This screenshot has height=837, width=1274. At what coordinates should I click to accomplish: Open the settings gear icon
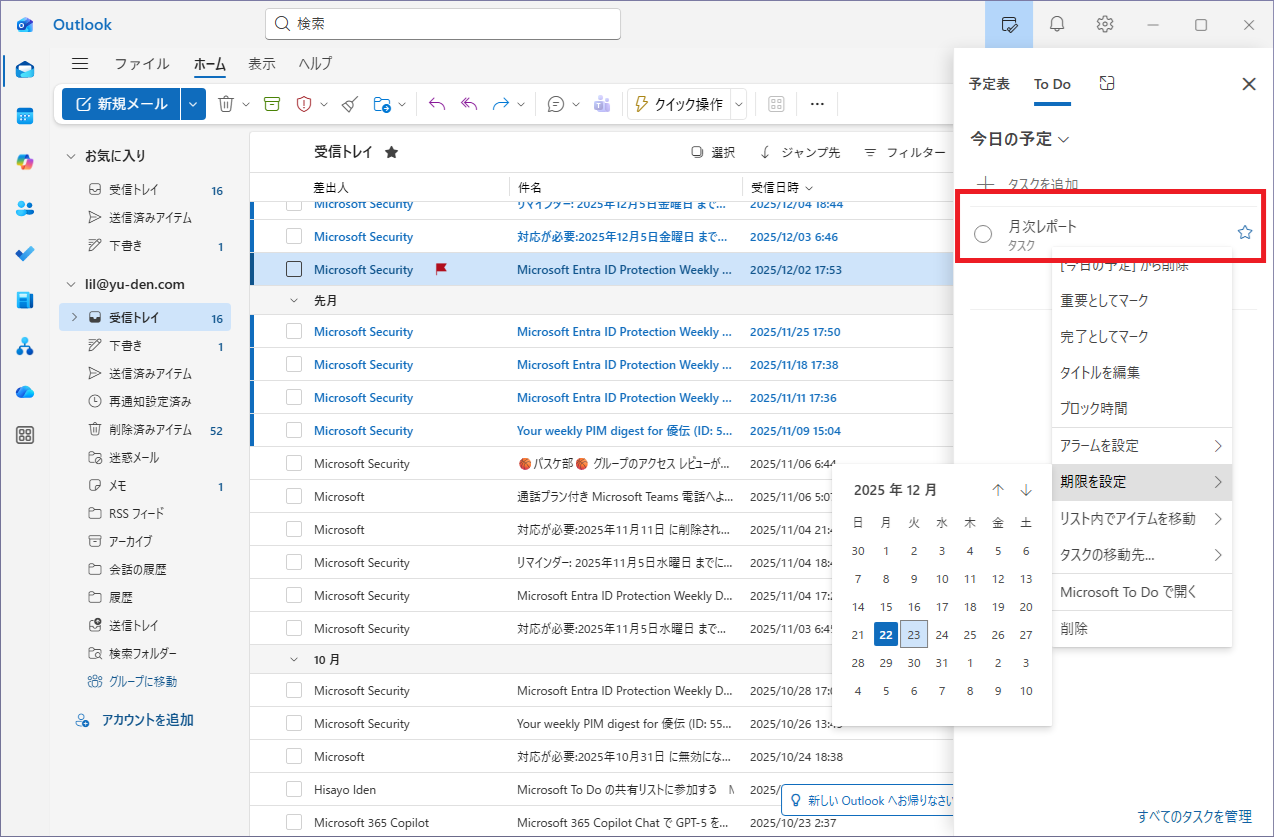pos(1105,24)
